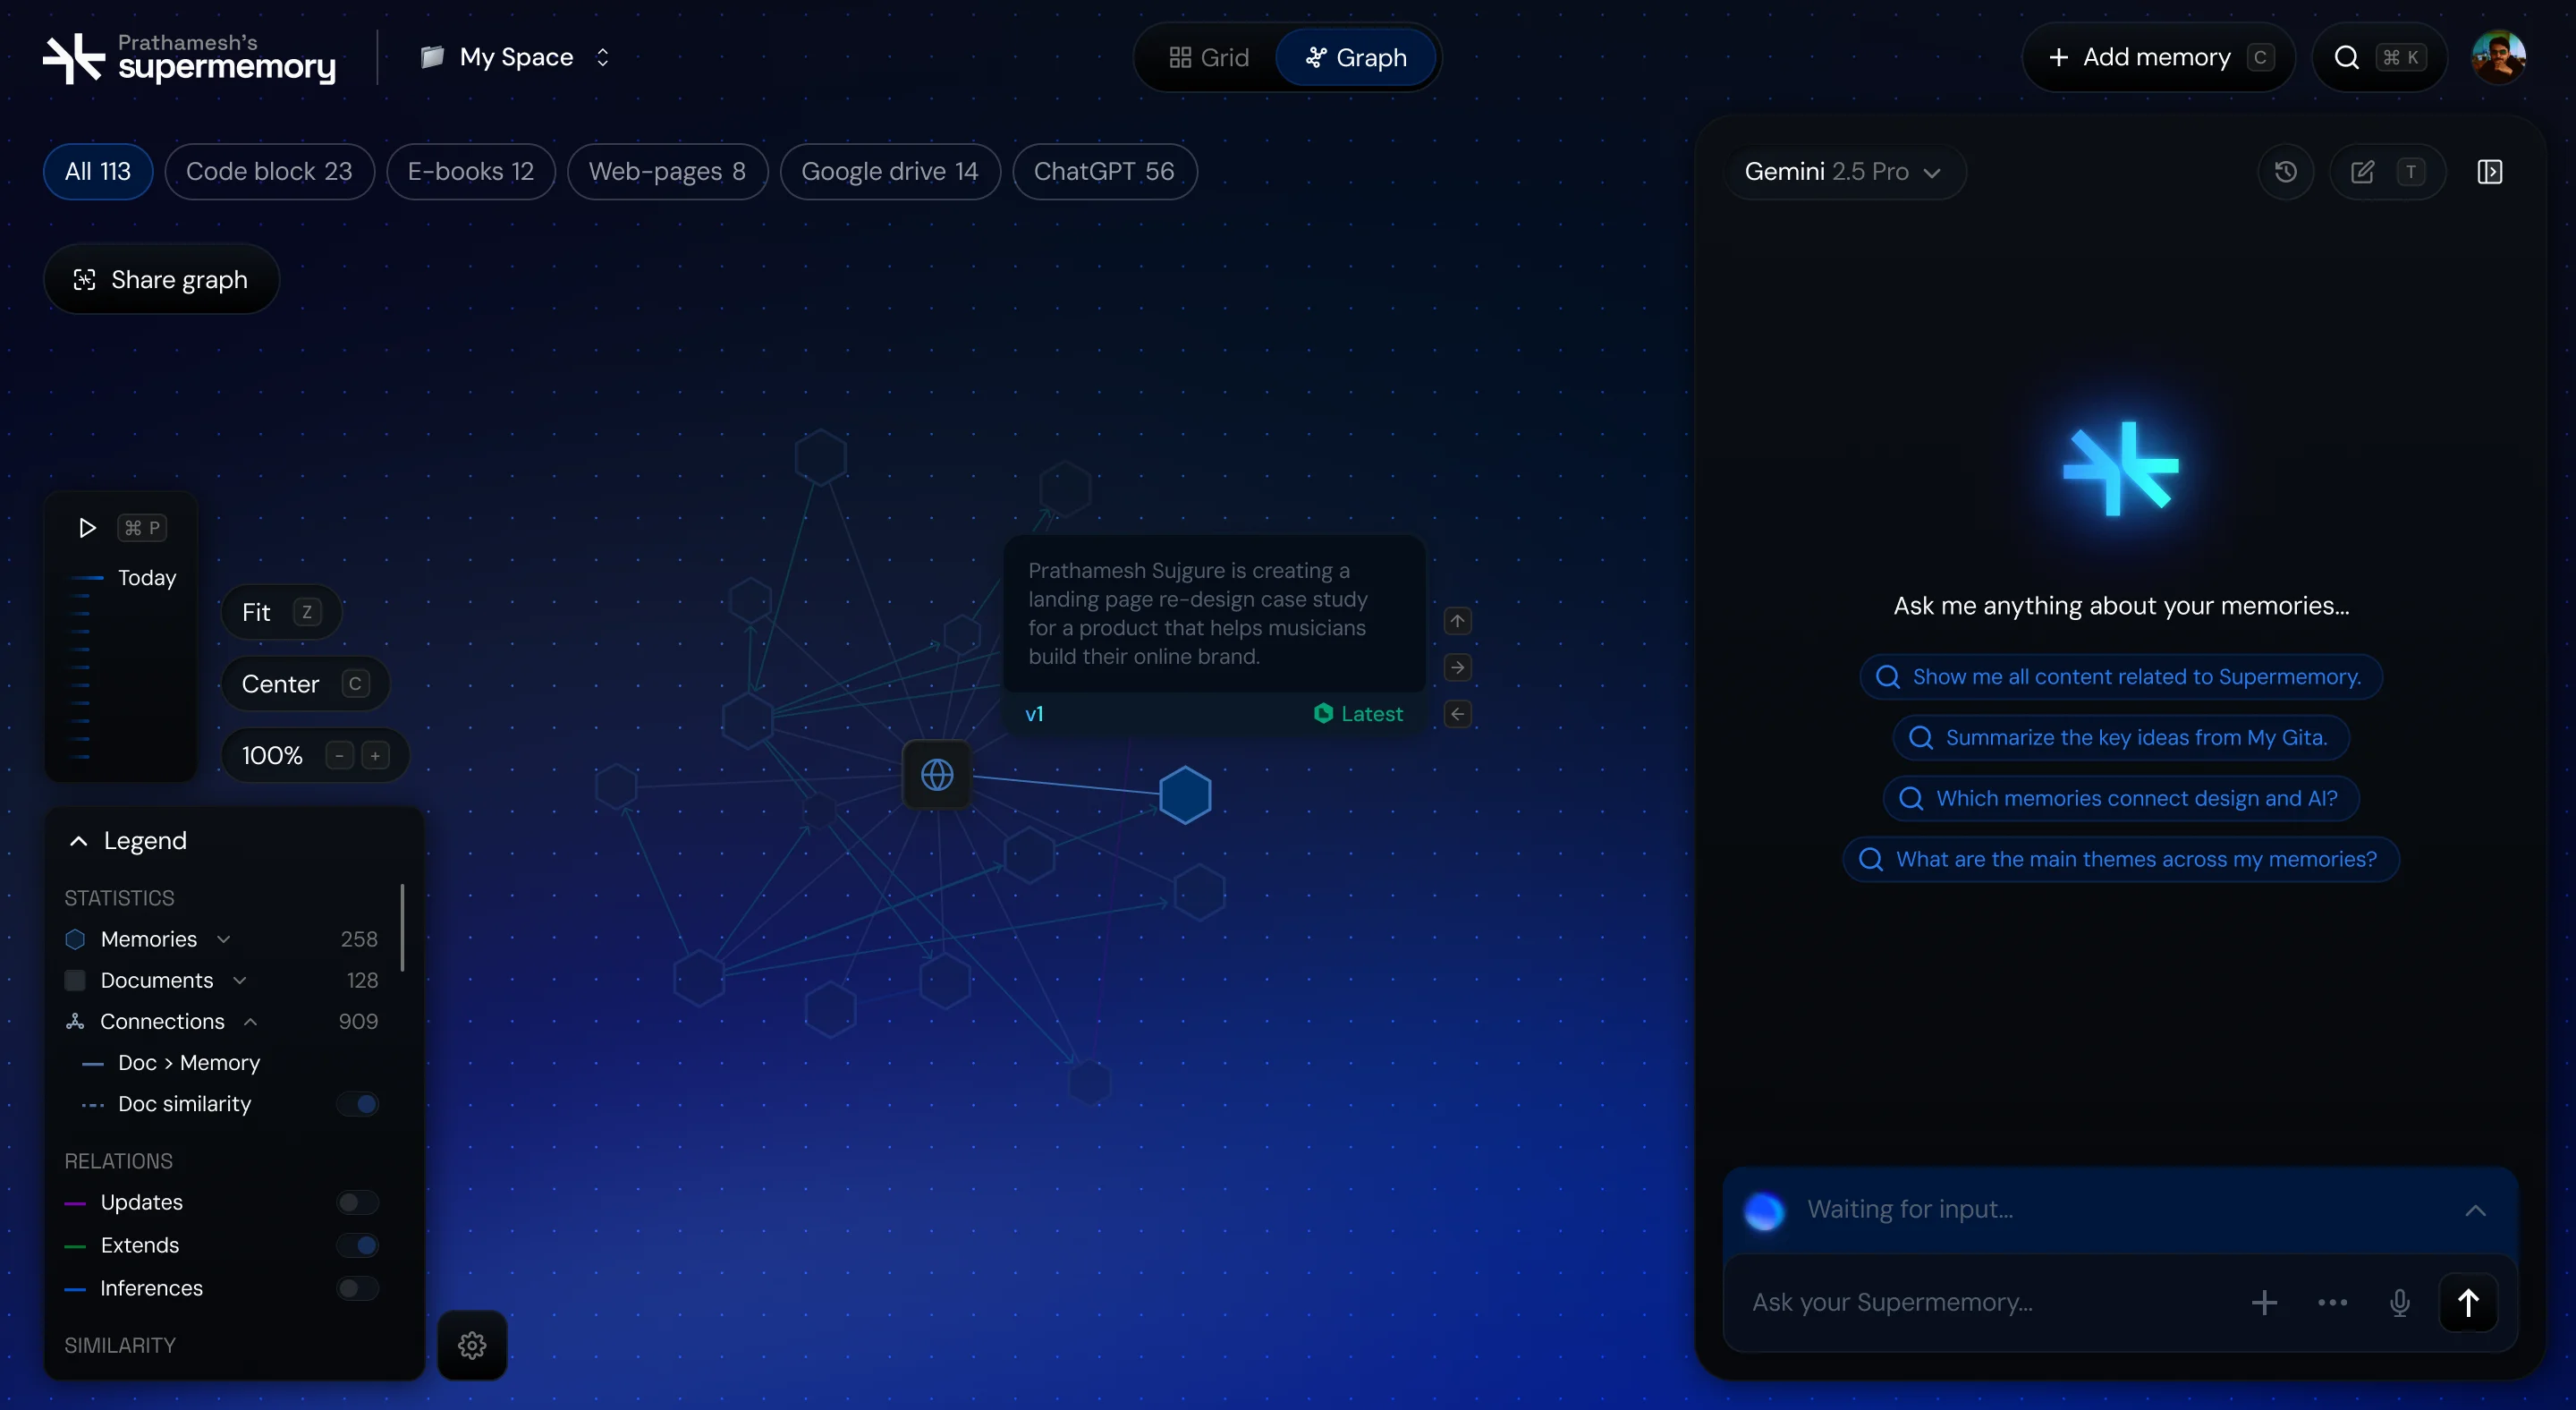The height and width of the screenshot is (1410, 2576).
Task: Play the timeline with the play icon
Action: 86,528
